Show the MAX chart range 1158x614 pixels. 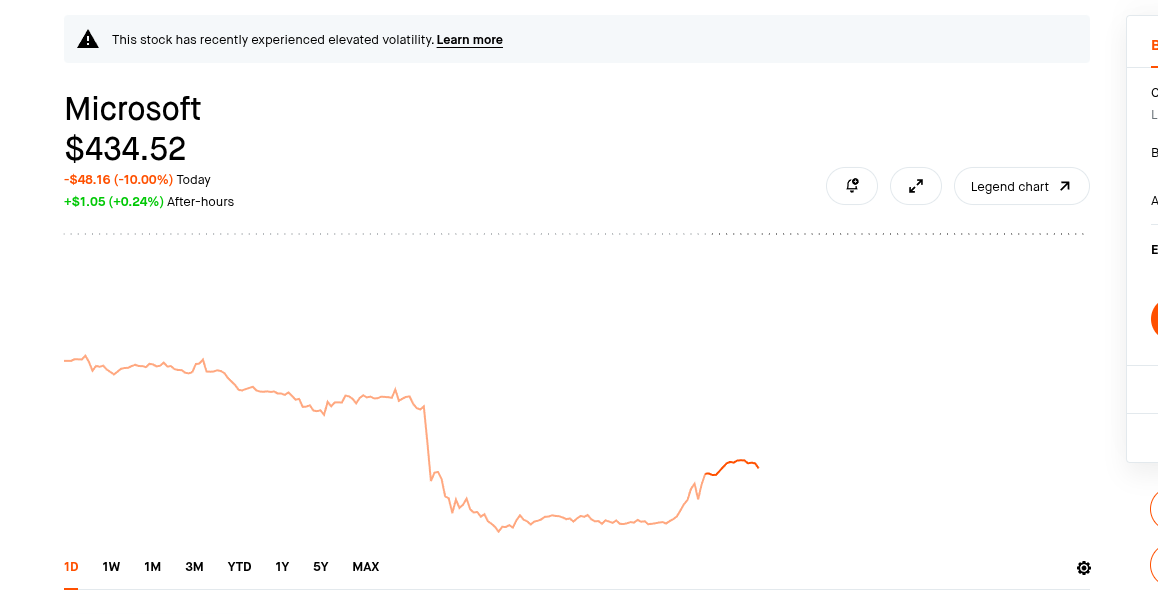click(365, 567)
